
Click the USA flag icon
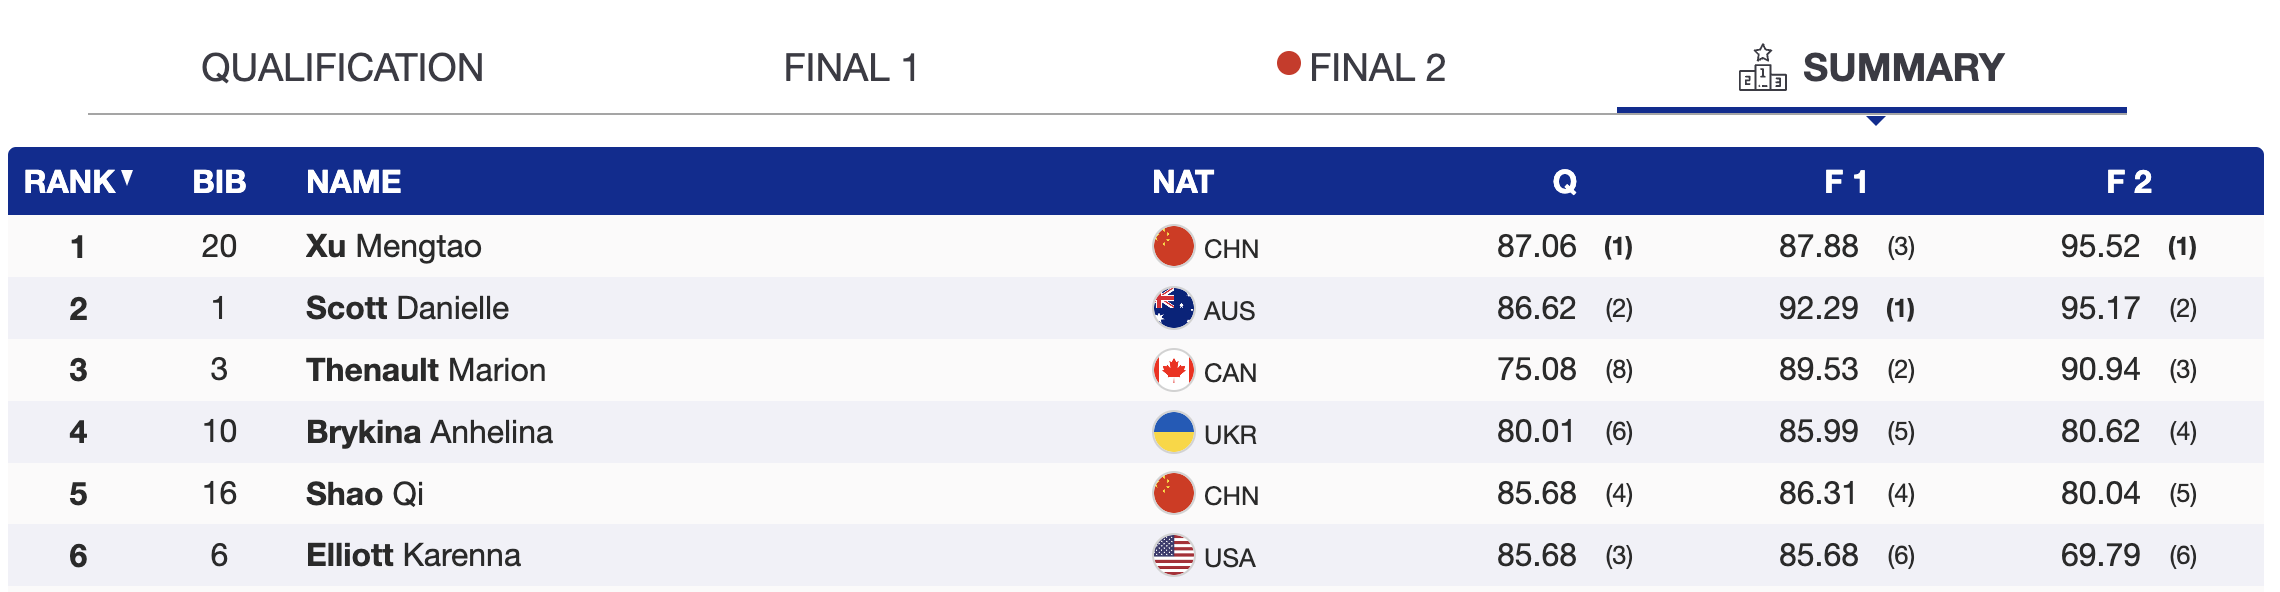click(1173, 555)
